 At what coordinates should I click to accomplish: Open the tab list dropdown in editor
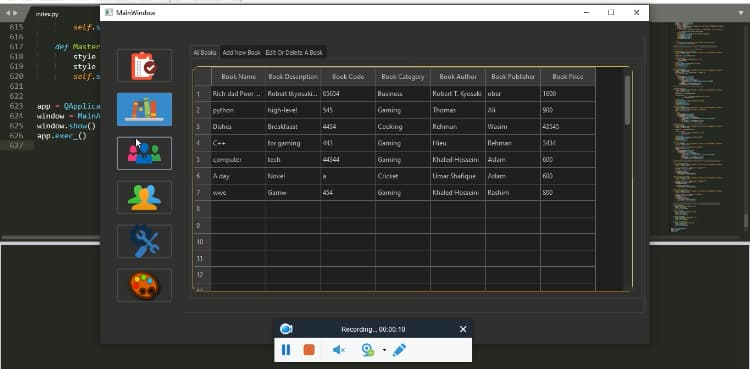point(741,13)
